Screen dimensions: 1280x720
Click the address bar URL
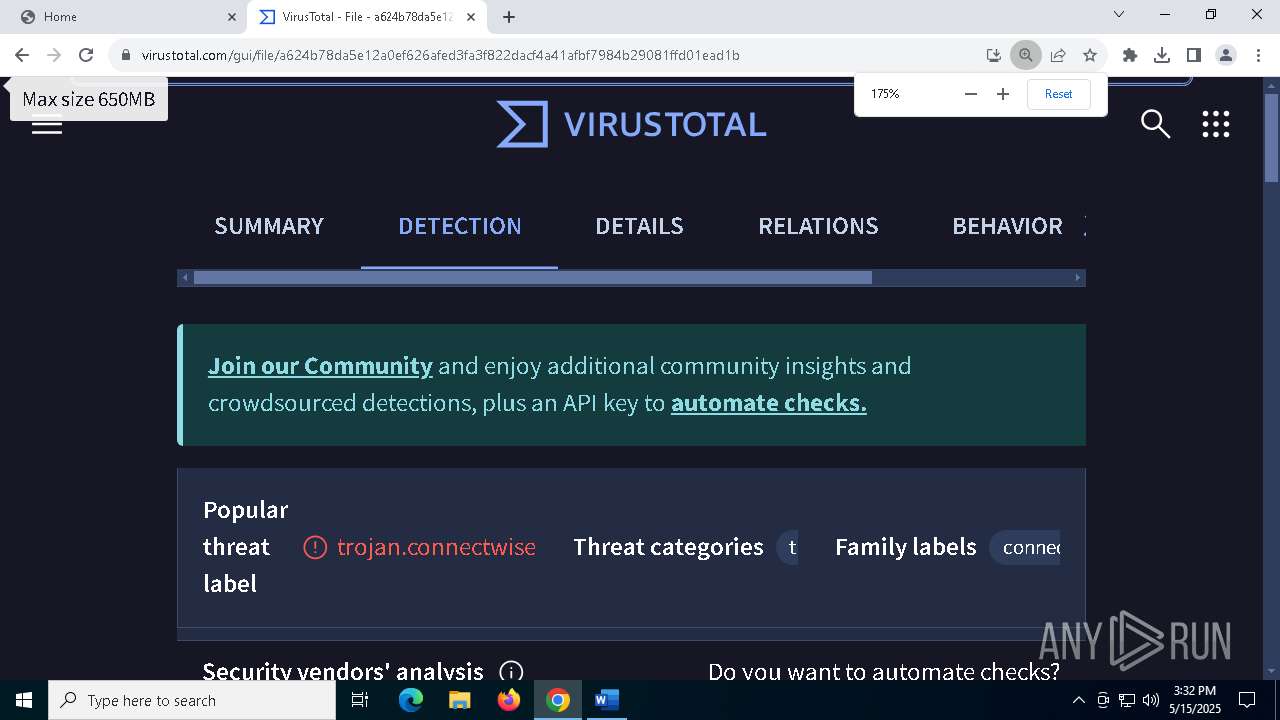click(441, 55)
